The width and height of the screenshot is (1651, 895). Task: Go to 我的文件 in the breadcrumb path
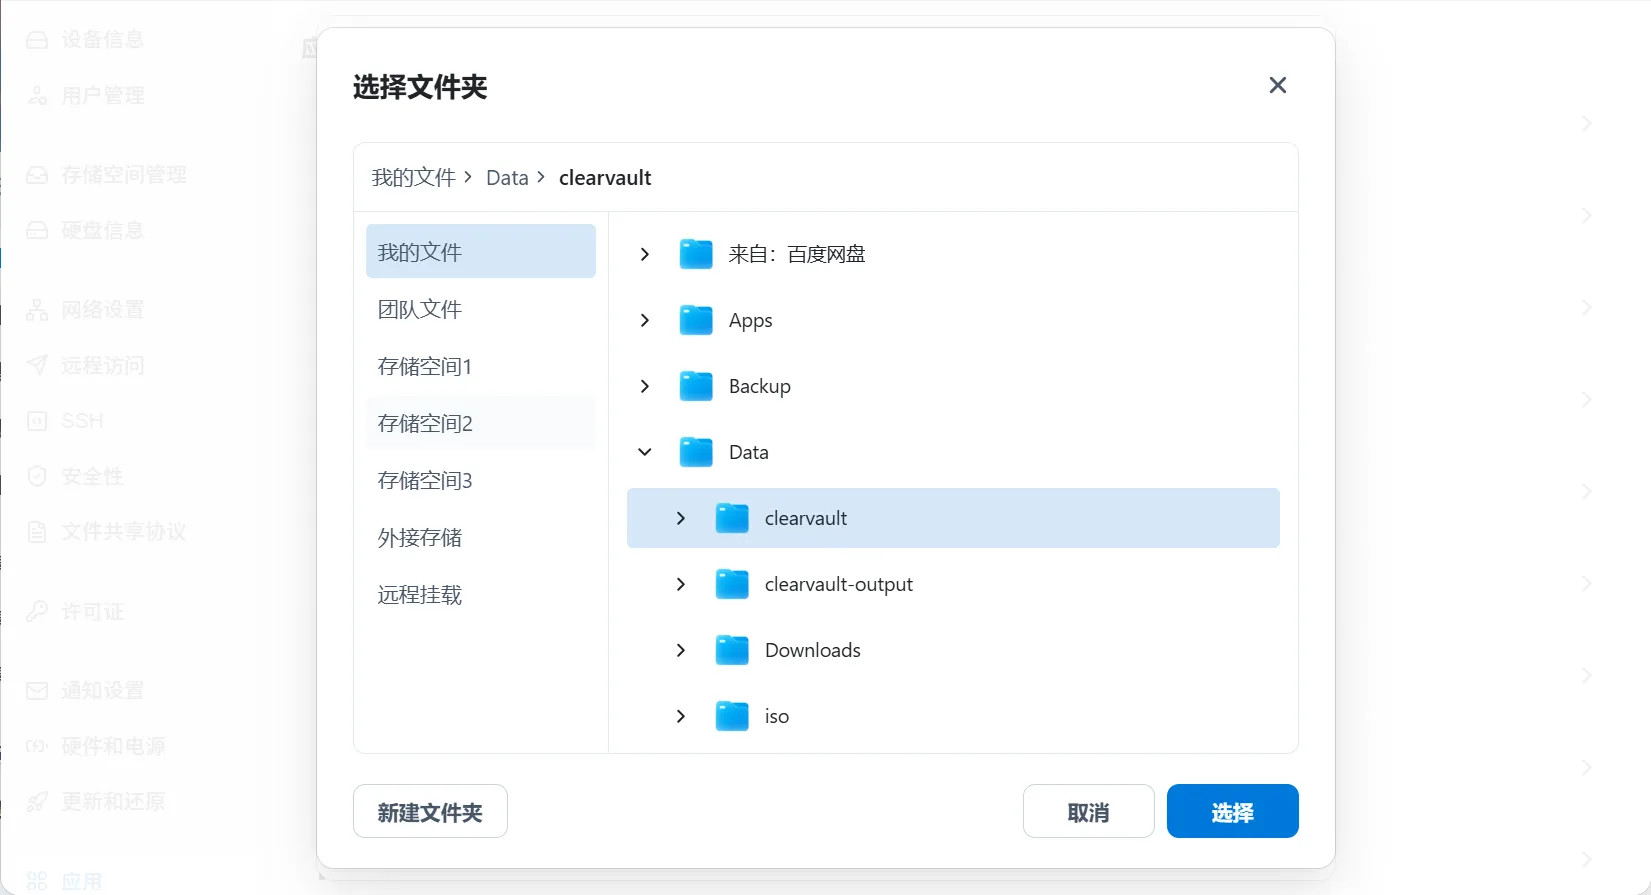(x=413, y=178)
